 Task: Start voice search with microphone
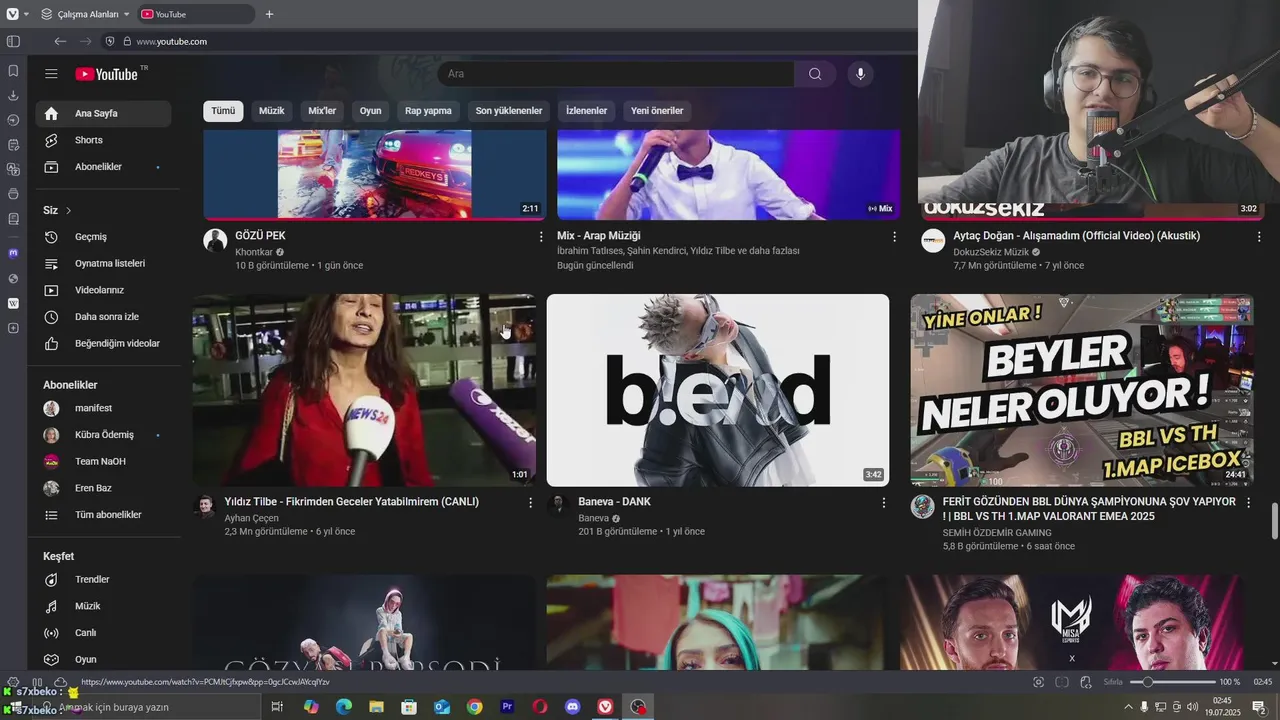(860, 74)
